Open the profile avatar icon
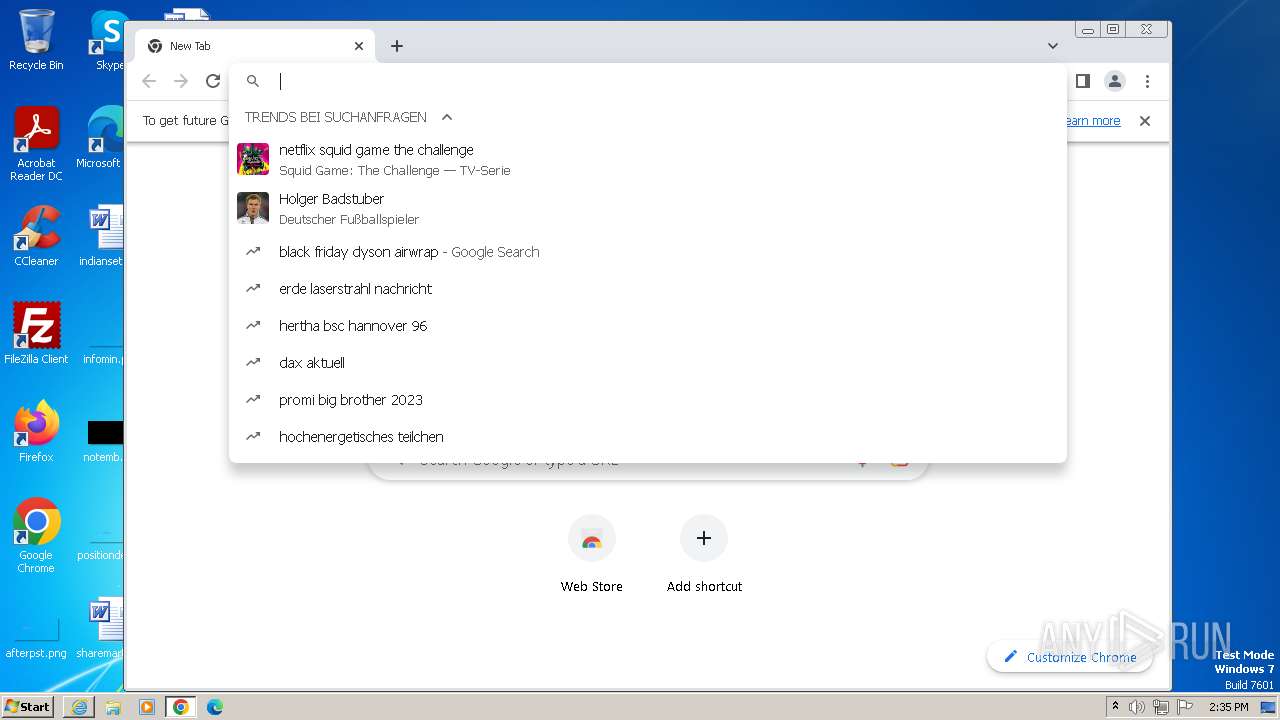 coord(1115,81)
